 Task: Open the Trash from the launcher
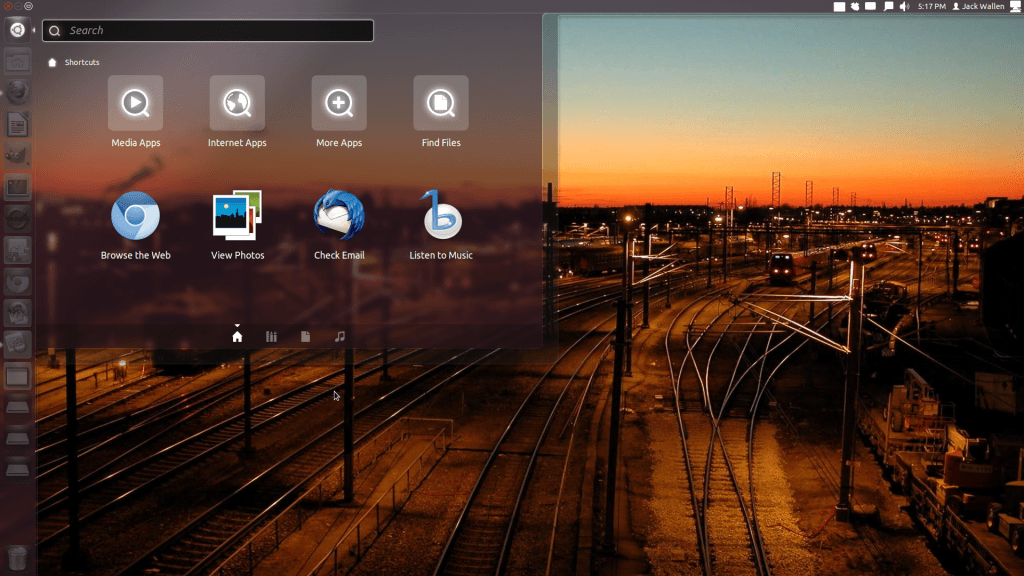point(16,558)
